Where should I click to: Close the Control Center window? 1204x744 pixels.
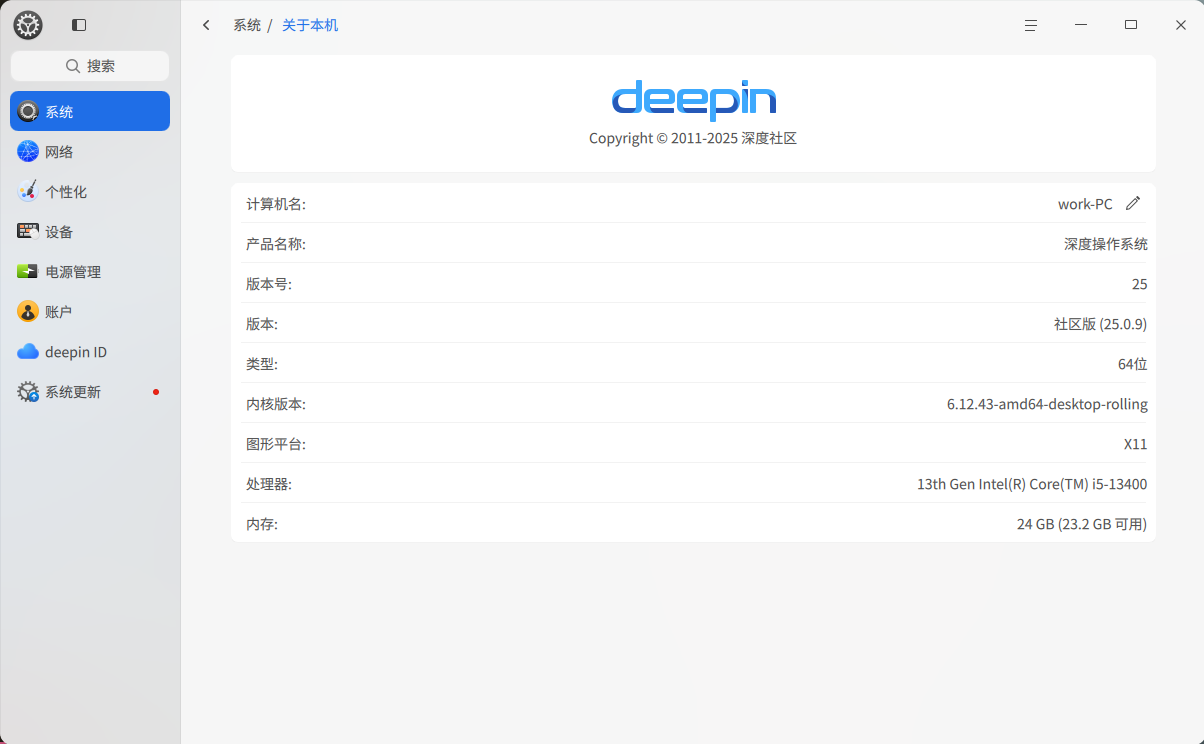pos(1181,25)
